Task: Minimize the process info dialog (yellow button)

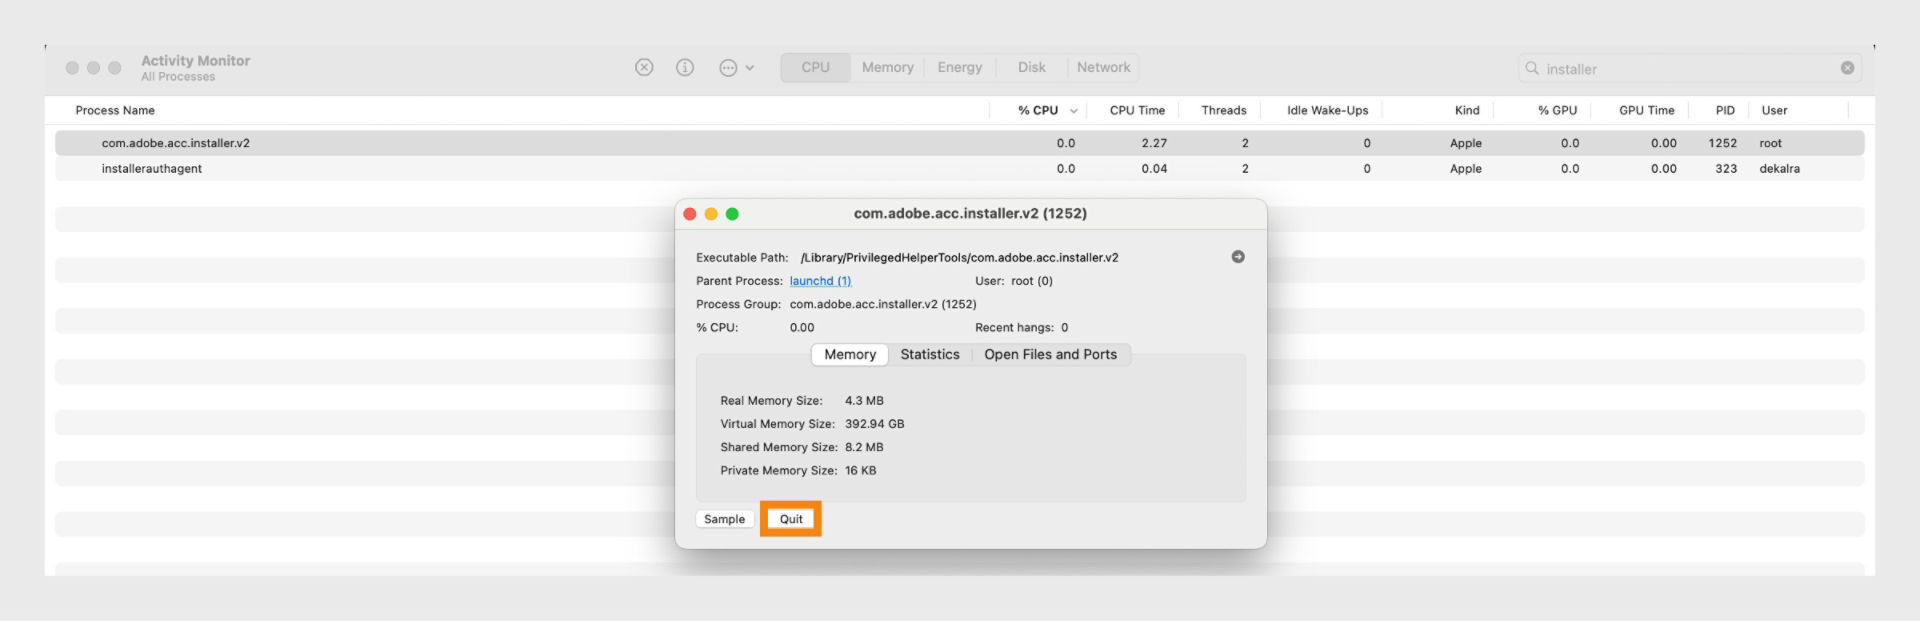Action: pos(711,214)
